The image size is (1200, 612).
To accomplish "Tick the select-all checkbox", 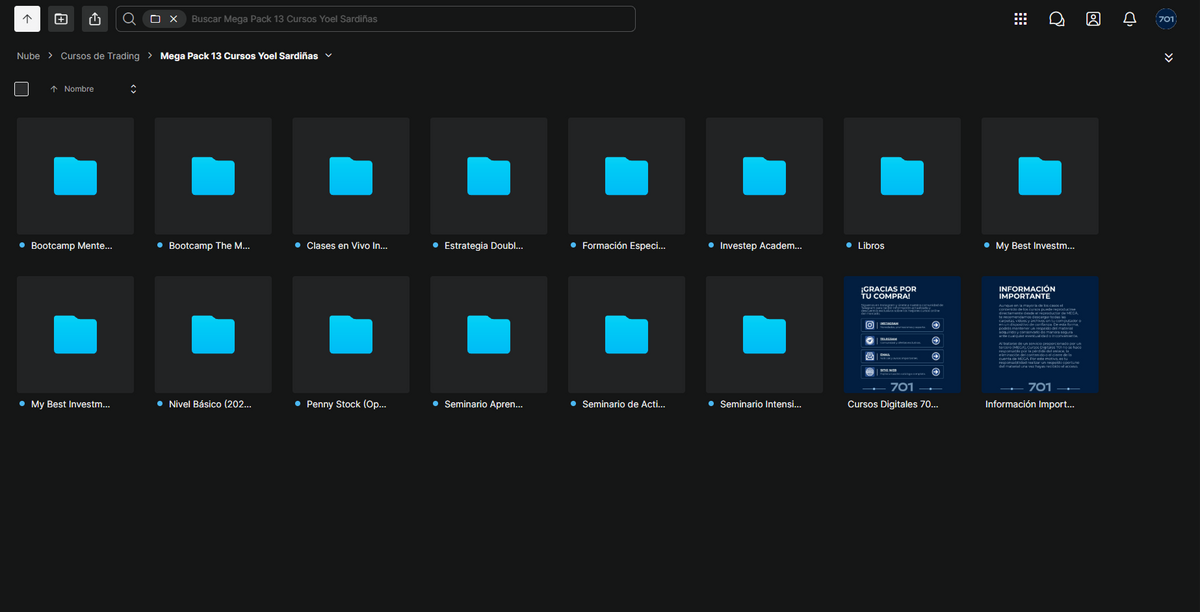I will [x=21, y=89].
